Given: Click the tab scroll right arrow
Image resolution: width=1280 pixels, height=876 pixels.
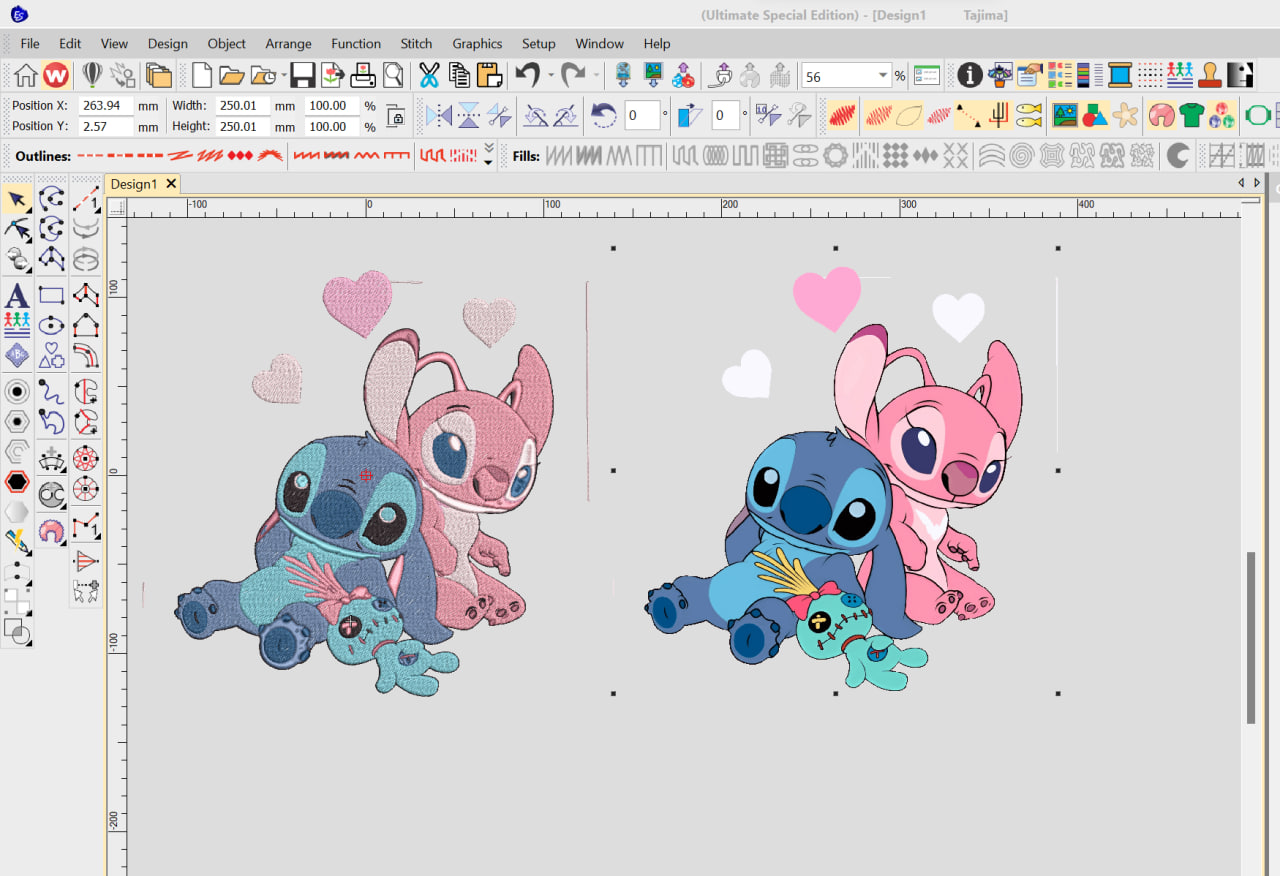Looking at the screenshot, I should [x=1256, y=183].
